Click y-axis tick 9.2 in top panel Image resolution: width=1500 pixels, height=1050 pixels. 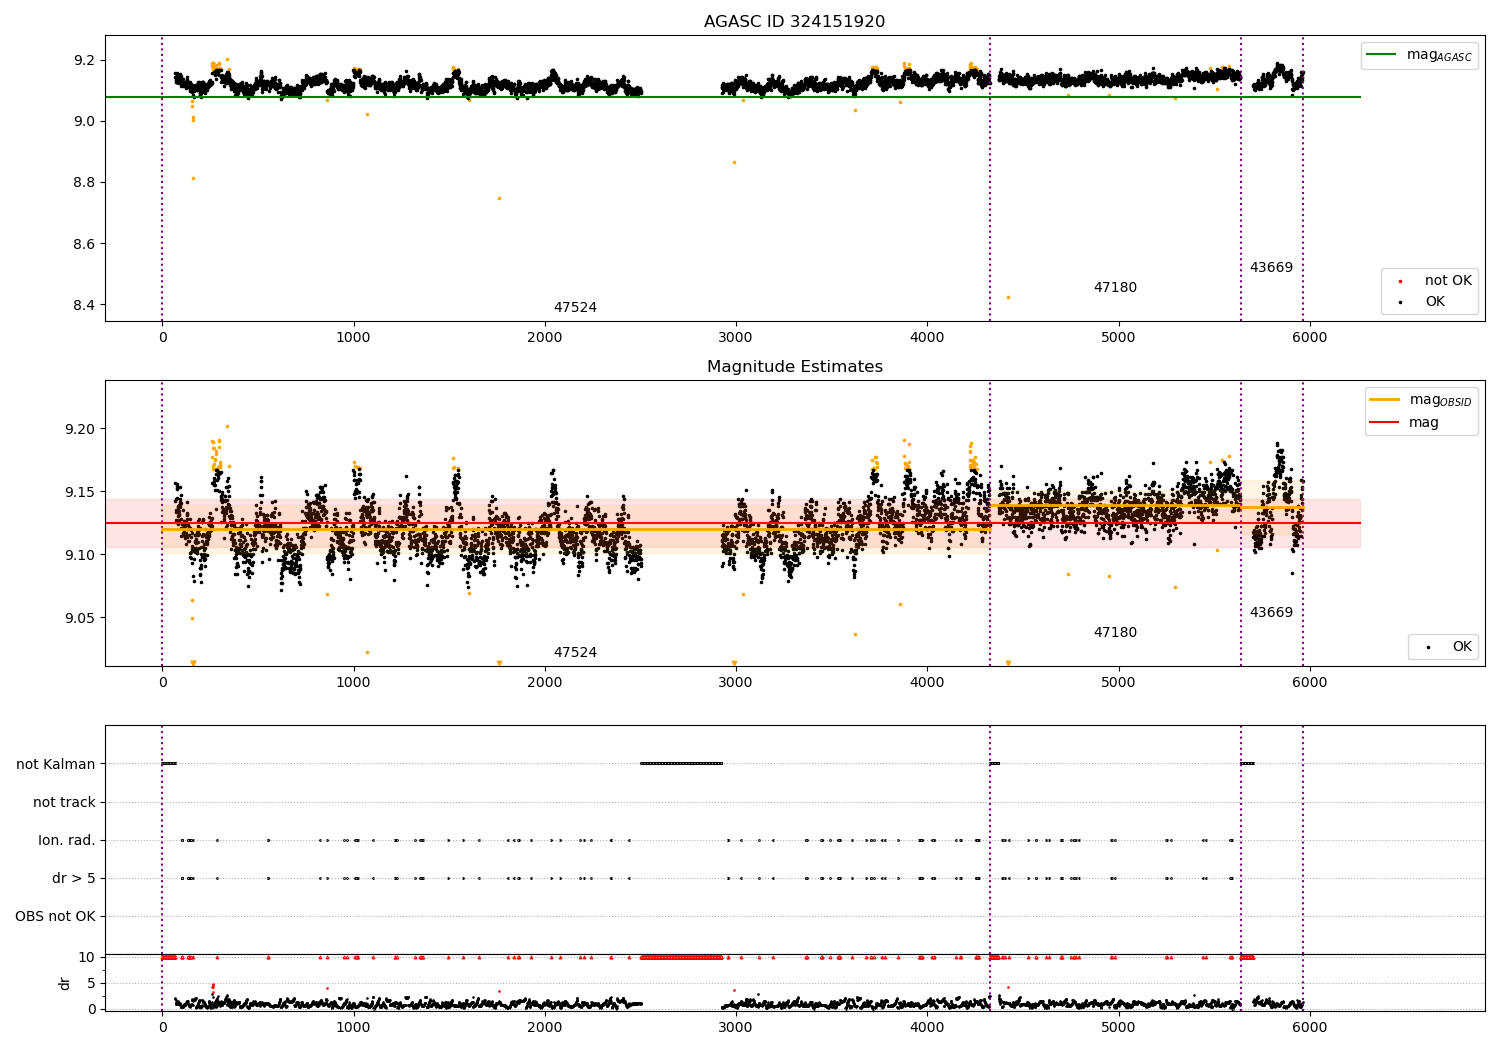tap(84, 60)
